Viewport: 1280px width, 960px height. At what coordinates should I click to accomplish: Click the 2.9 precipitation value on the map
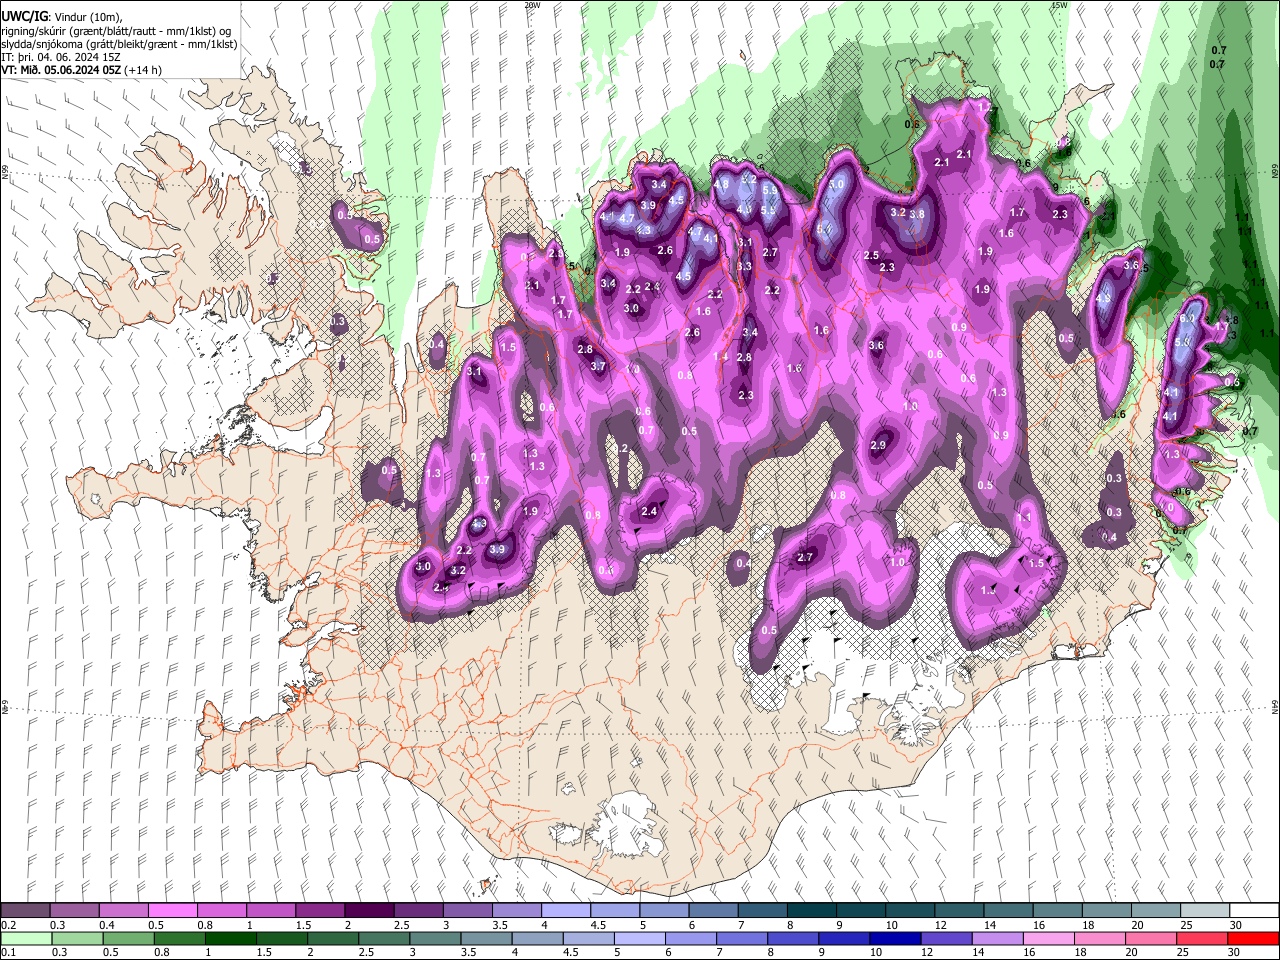click(878, 445)
